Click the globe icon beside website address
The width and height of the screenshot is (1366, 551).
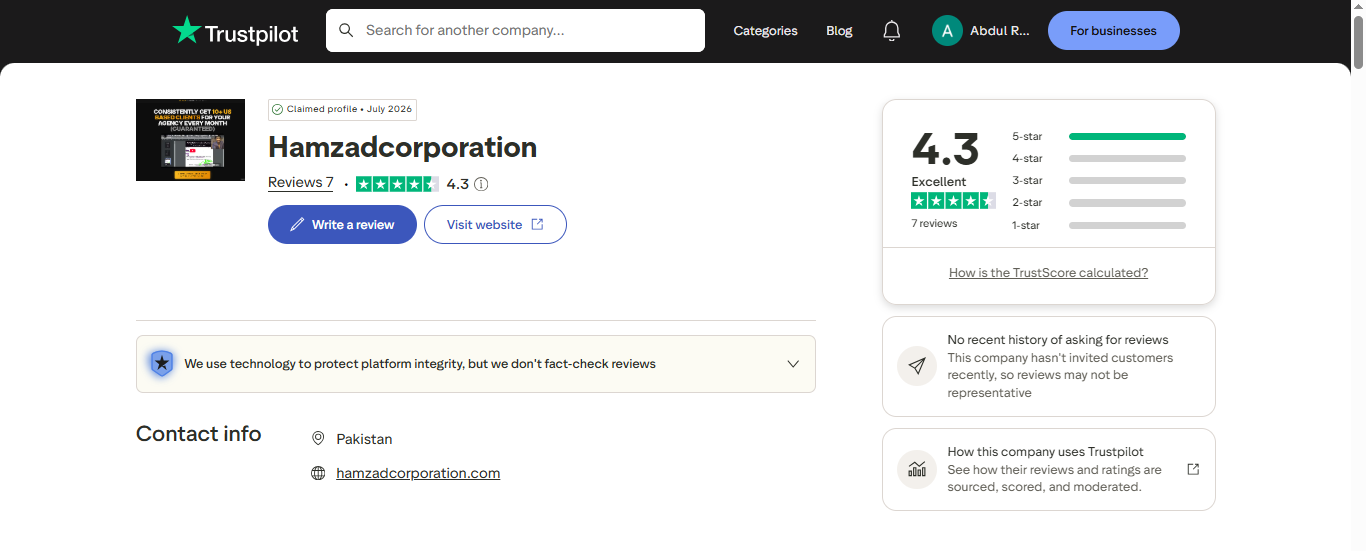318,473
